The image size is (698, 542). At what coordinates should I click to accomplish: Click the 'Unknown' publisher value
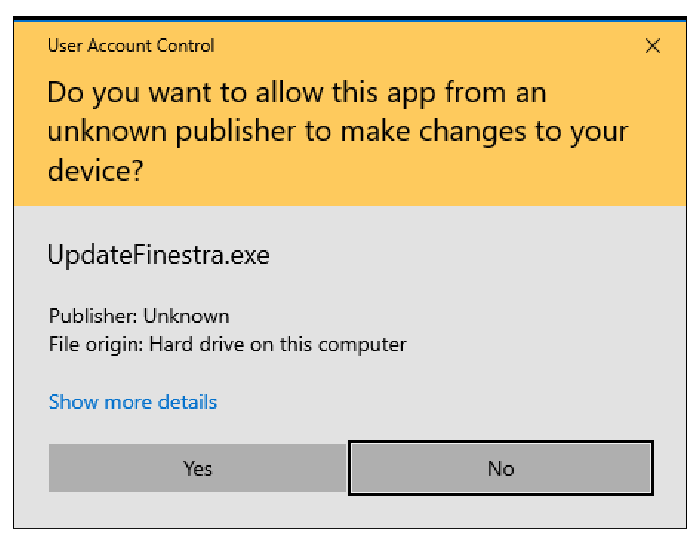(x=186, y=316)
